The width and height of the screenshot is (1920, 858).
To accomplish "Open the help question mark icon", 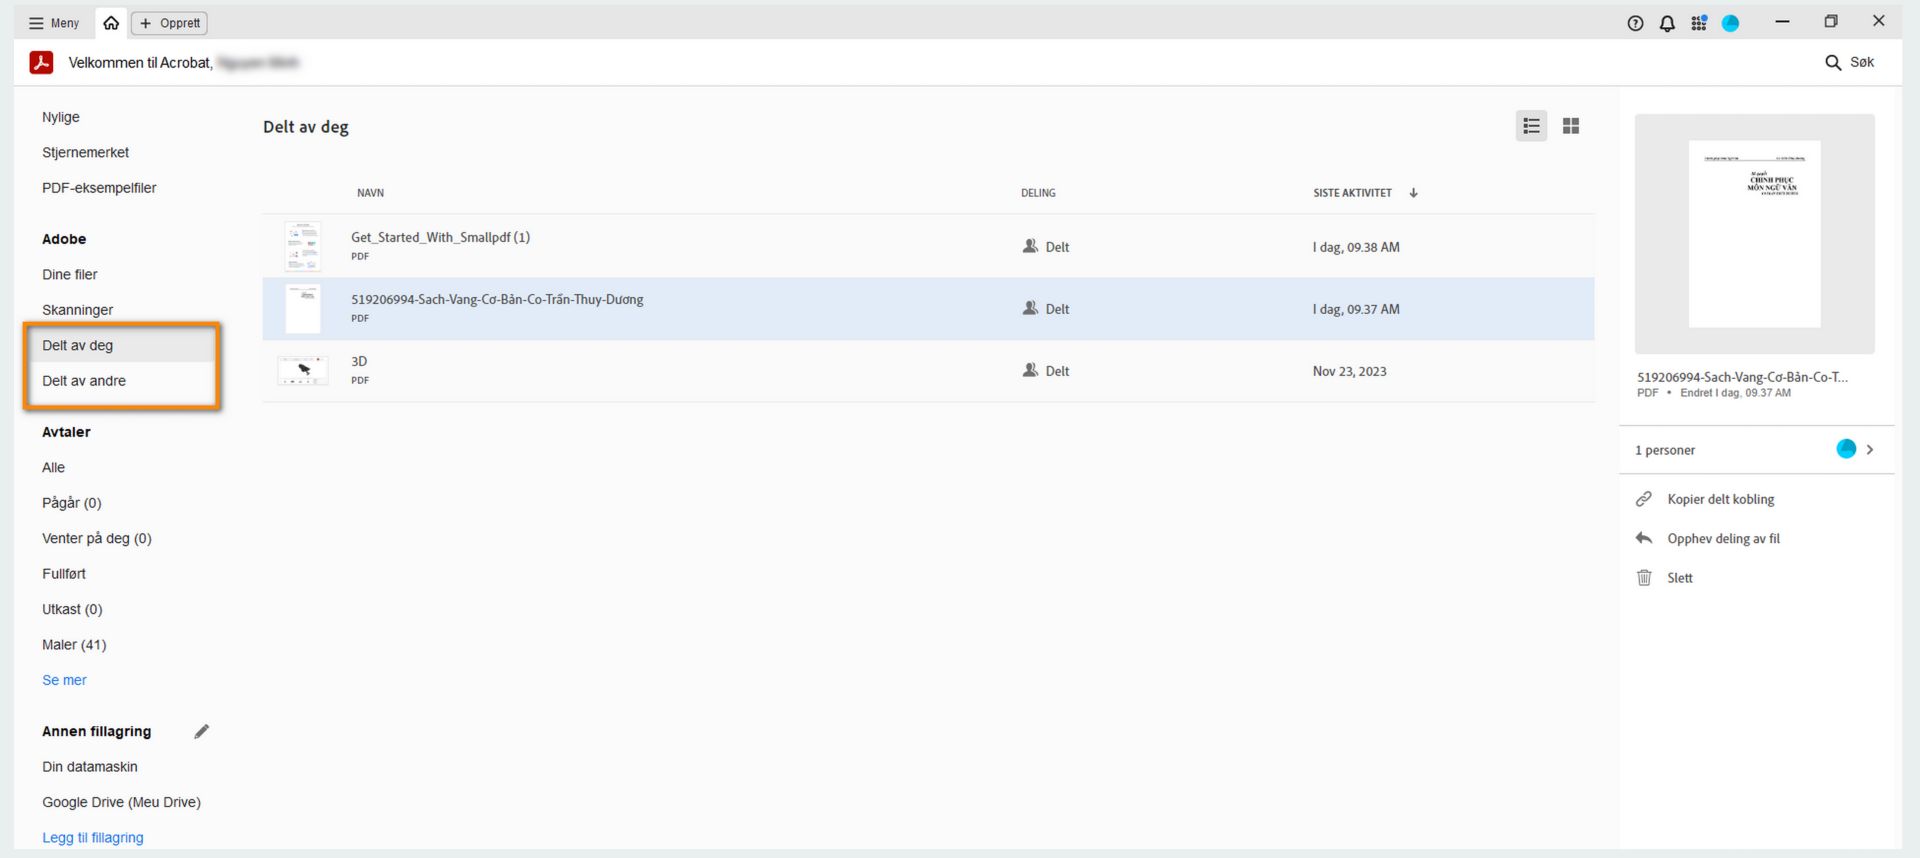I will pyautogui.click(x=1635, y=23).
